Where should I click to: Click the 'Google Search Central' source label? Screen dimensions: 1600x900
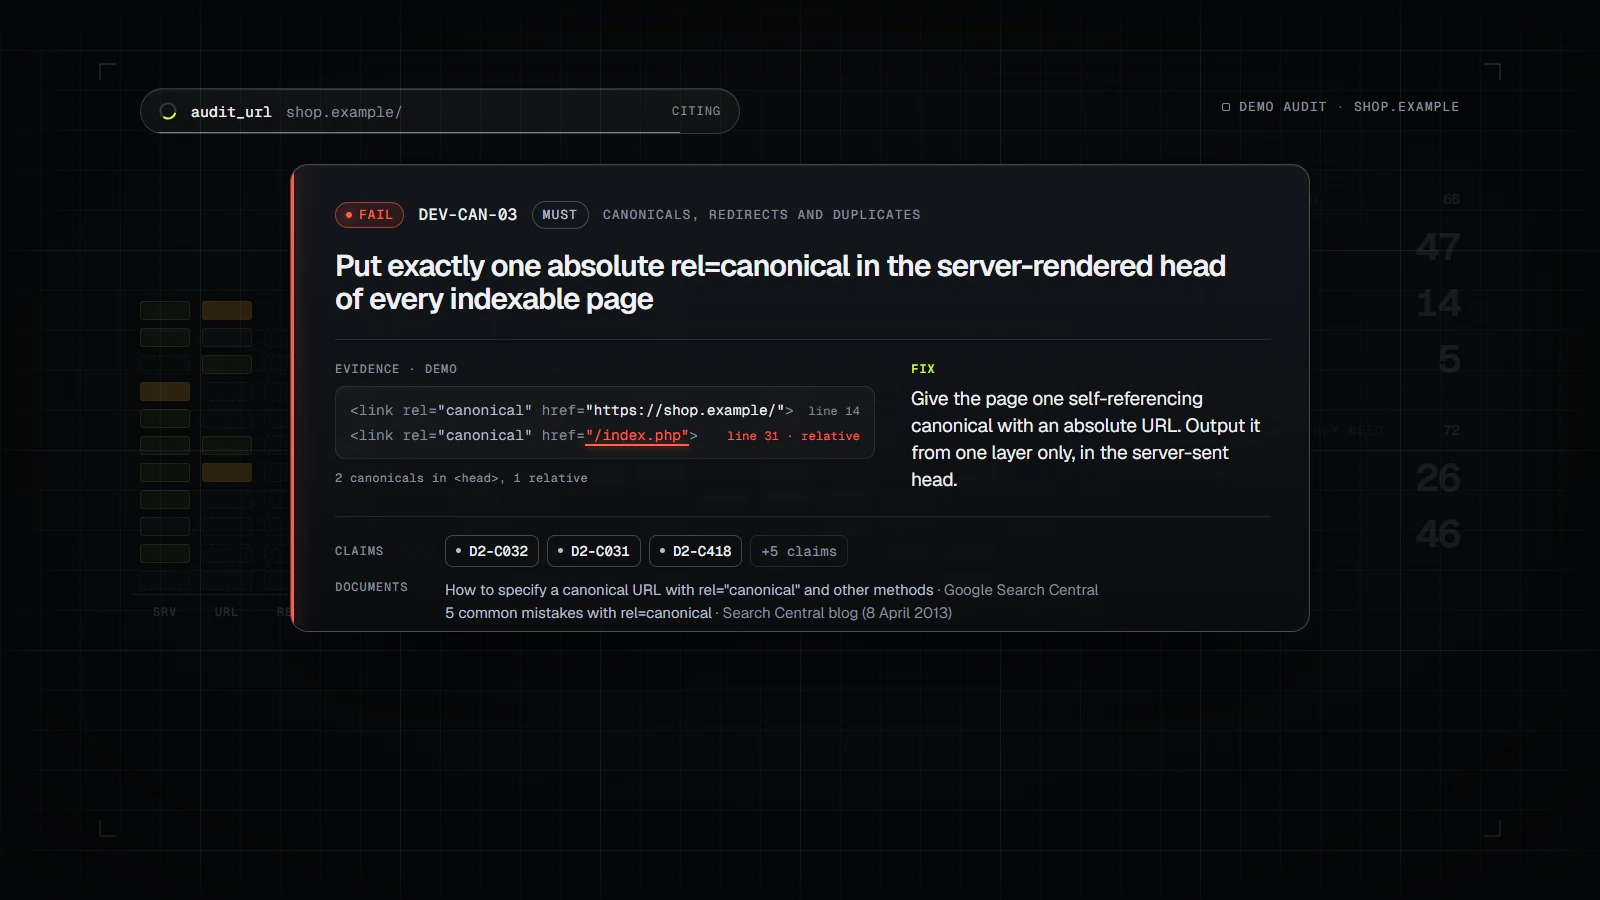coord(1021,590)
